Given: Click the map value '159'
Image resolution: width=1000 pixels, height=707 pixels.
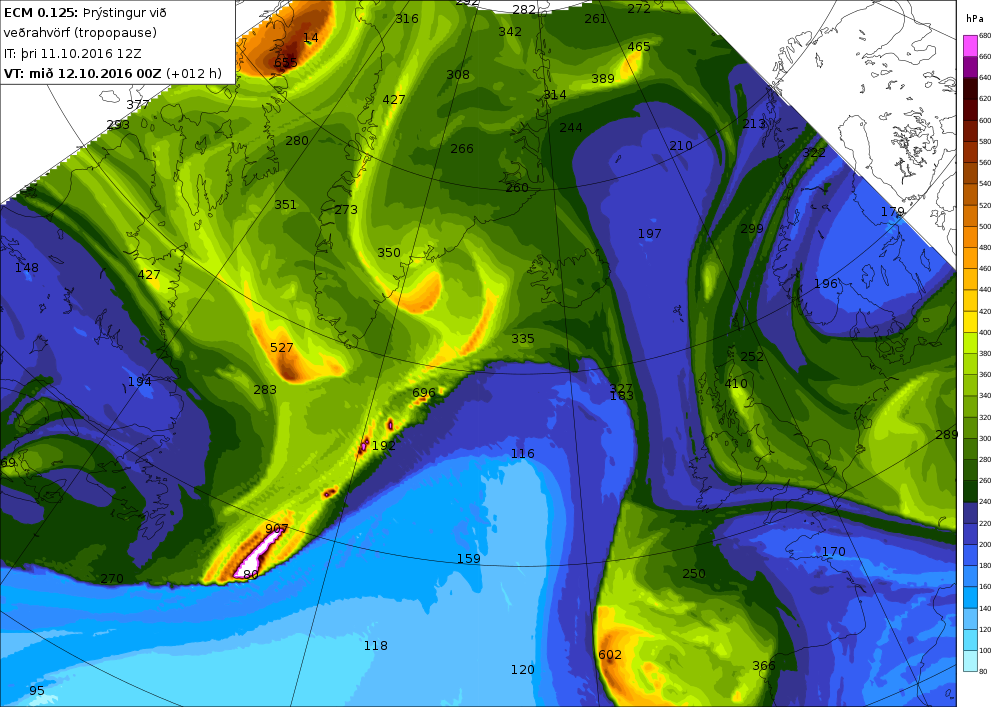Looking at the screenshot, I should (469, 558).
